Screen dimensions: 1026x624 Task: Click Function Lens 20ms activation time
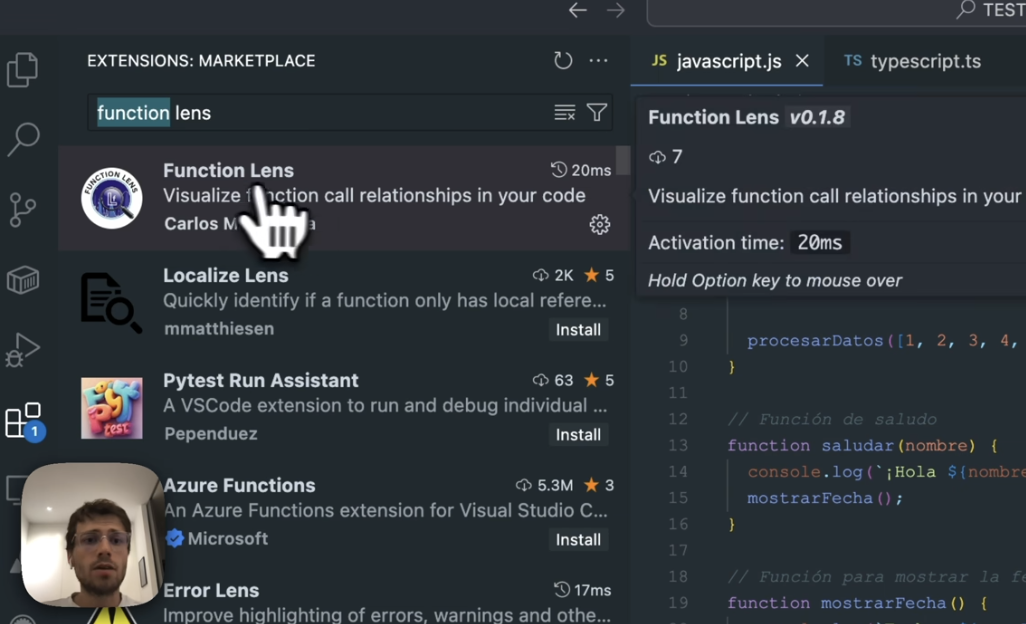[581, 170]
